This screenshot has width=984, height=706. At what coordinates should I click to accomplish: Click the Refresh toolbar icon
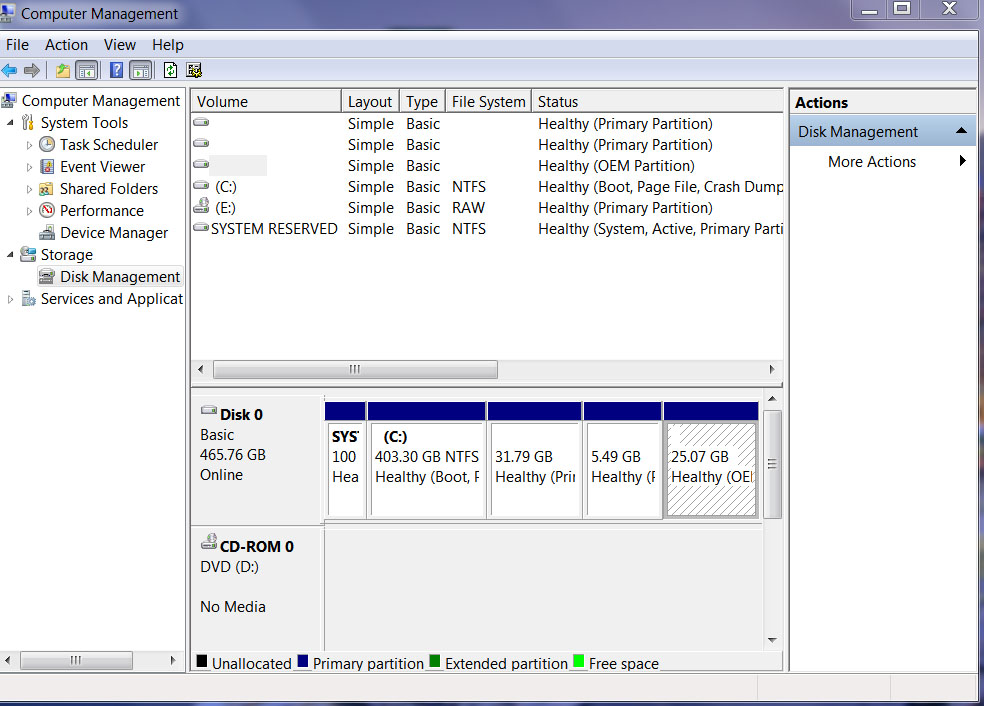[170, 70]
